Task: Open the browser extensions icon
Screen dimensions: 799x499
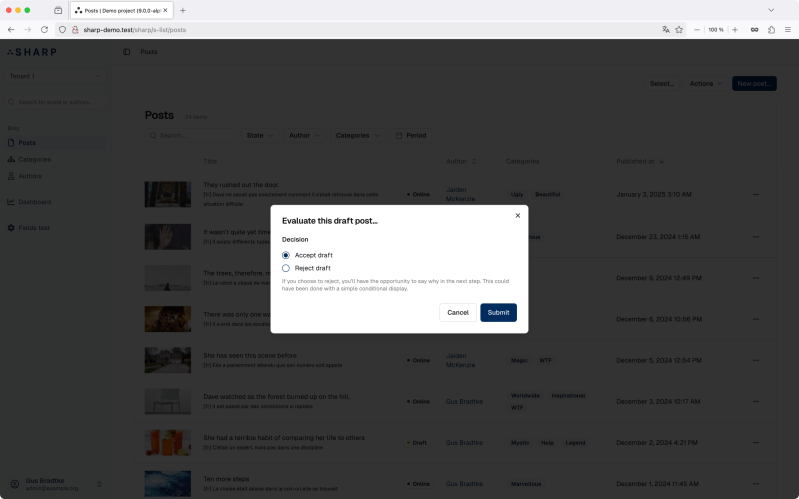Action: pos(771,30)
